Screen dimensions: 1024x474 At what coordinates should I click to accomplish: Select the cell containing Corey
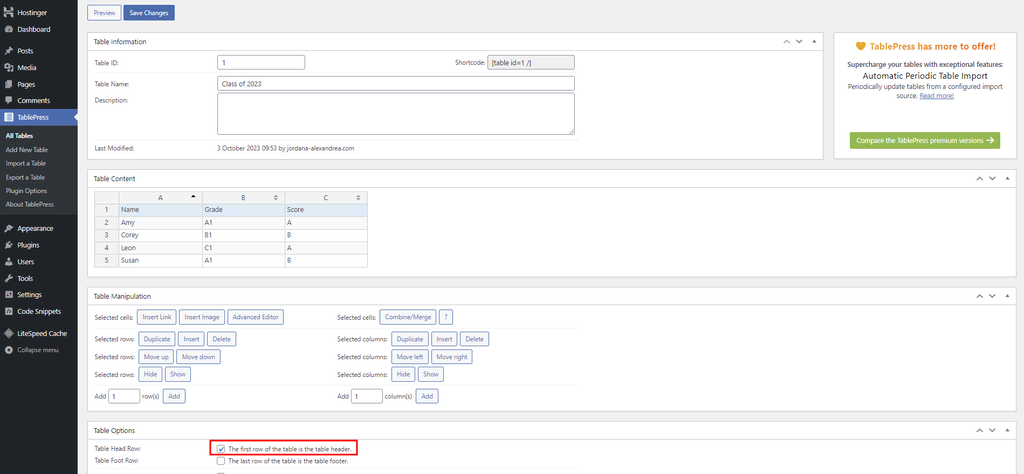coord(160,235)
